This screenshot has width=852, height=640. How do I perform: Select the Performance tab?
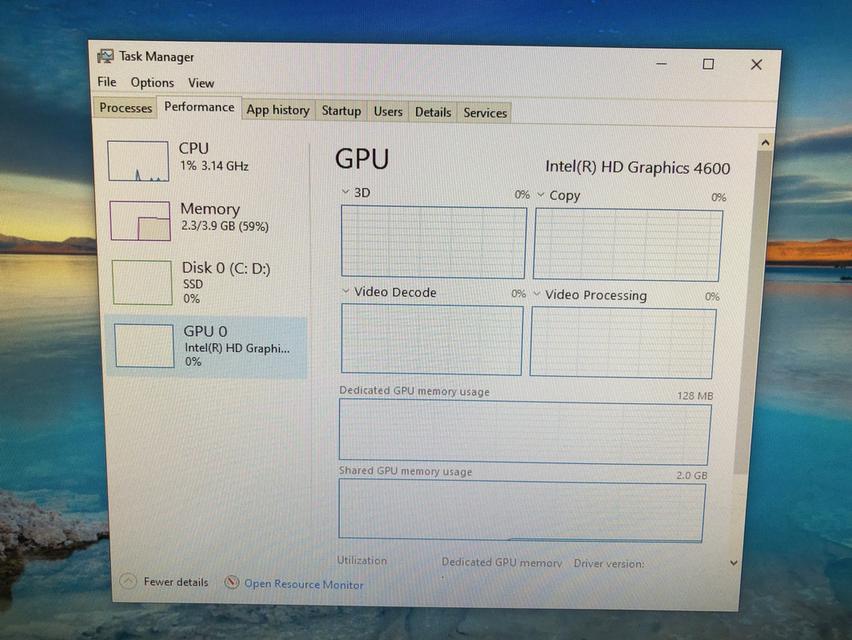click(x=199, y=107)
